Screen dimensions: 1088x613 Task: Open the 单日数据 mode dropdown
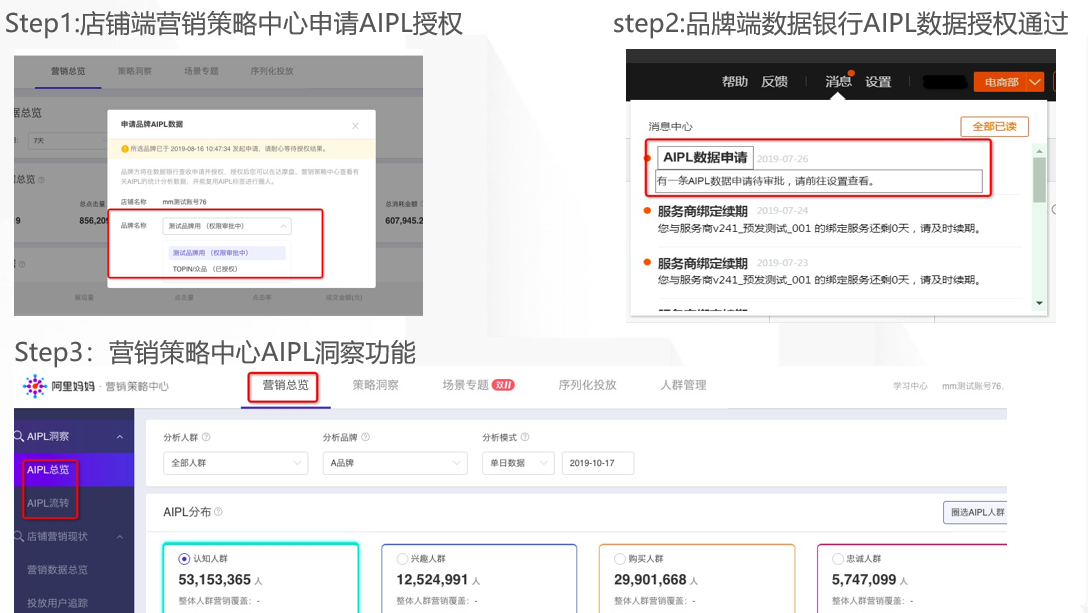pyautogui.click(x=518, y=463)
